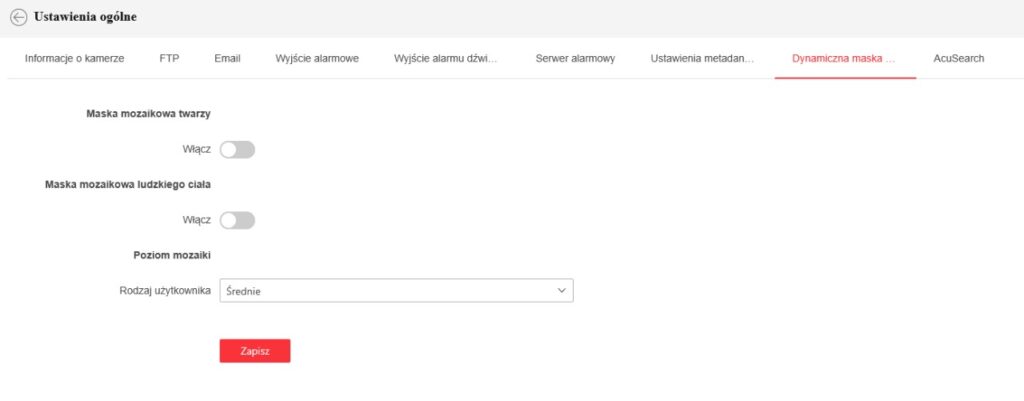Open the Informacje o kamerze tab
The width and height of the screenshot is (1024, 401).
pyautogui.click(x=74, y=58)
